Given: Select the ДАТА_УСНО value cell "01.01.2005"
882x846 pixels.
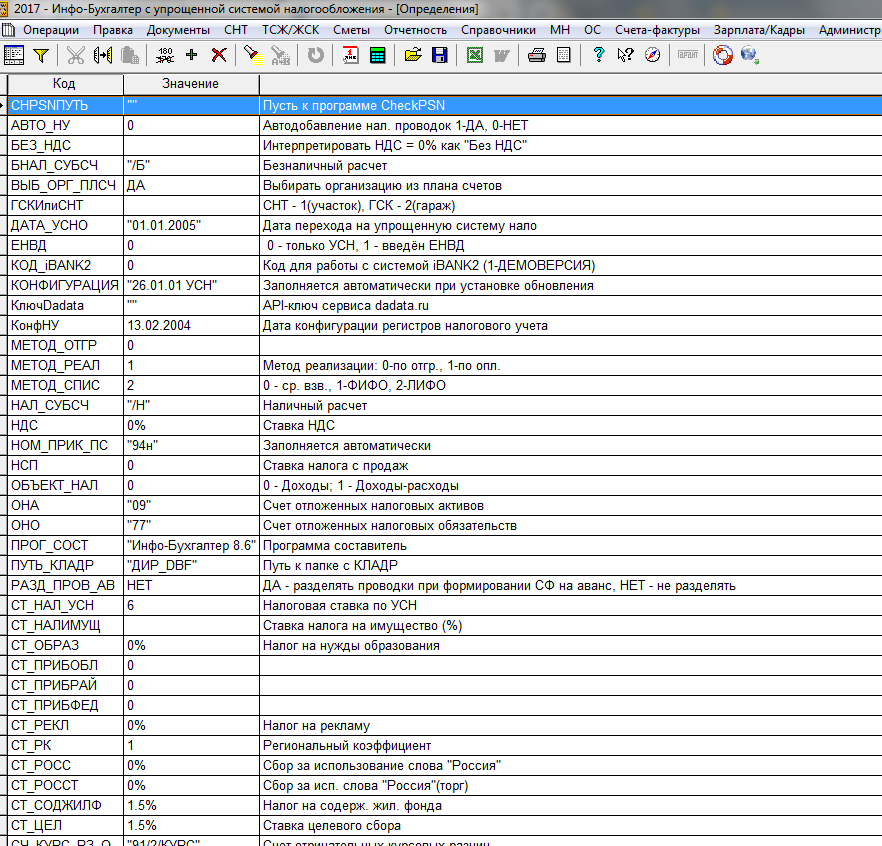Looking at the screenshot, I should (190, 226).
